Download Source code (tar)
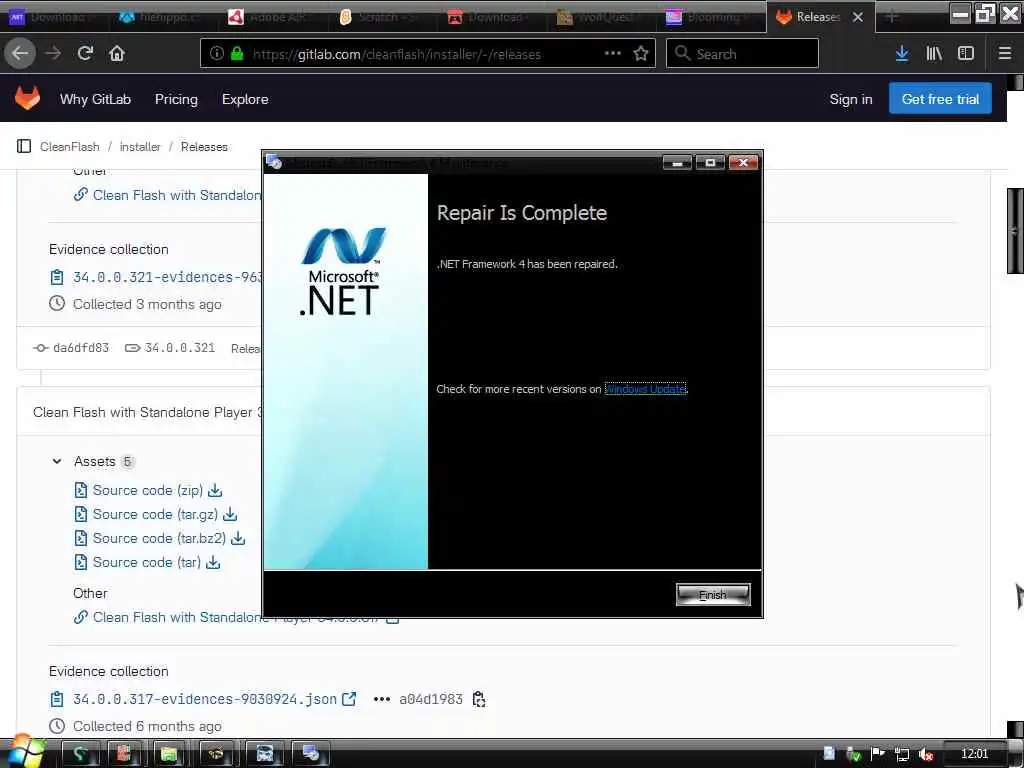 pyautogui.click(x=147, y=562)
